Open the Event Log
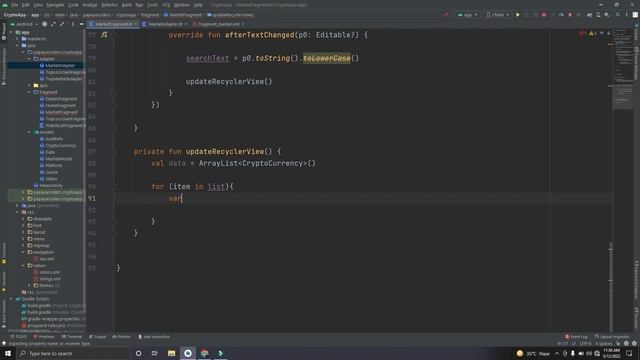 (576, 337)
